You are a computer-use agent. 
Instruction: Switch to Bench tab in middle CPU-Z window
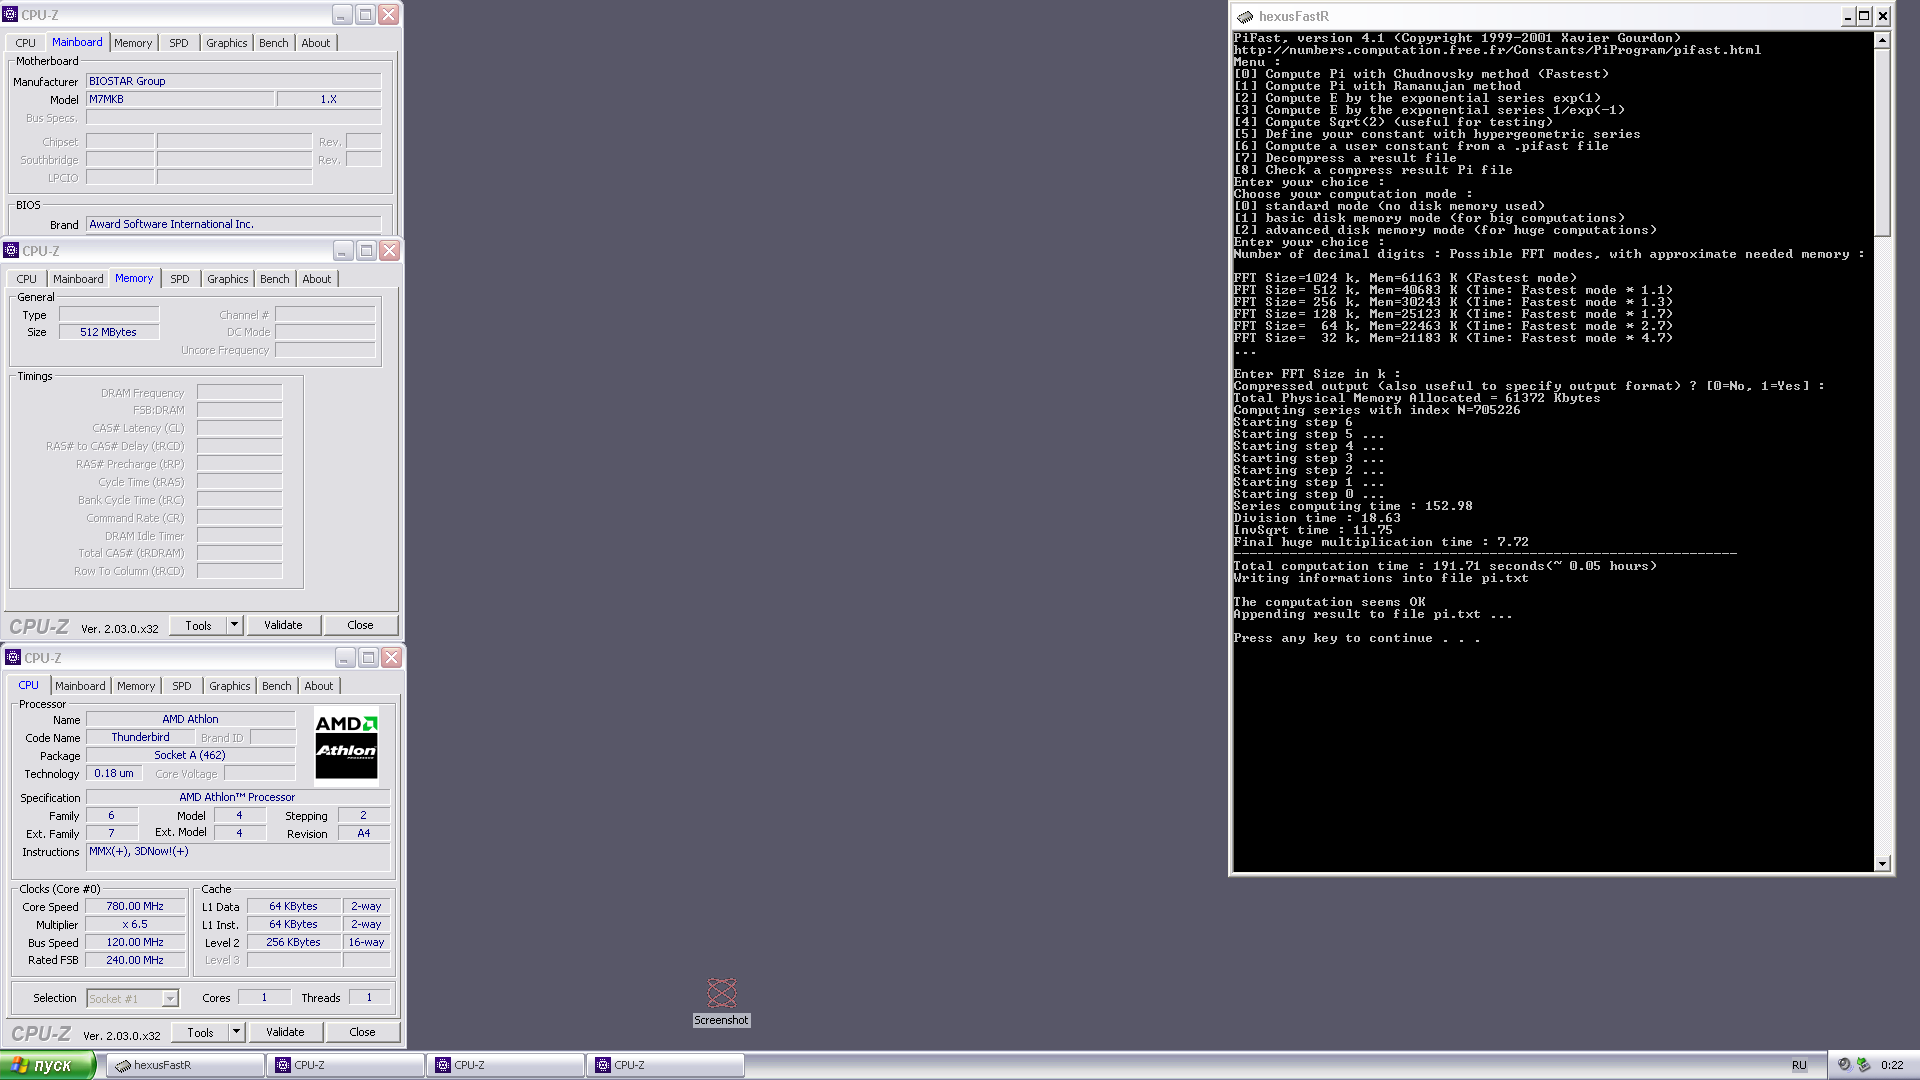[275, 279]
